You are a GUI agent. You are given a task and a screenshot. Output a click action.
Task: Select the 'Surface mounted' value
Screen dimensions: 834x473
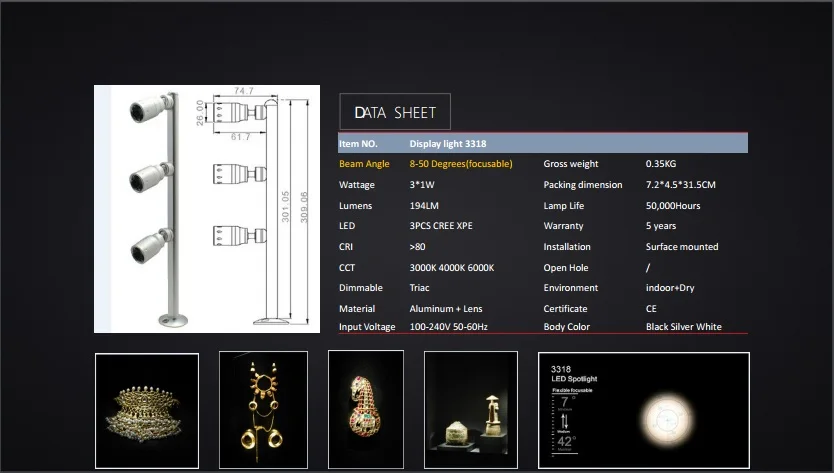coord(682,246)
